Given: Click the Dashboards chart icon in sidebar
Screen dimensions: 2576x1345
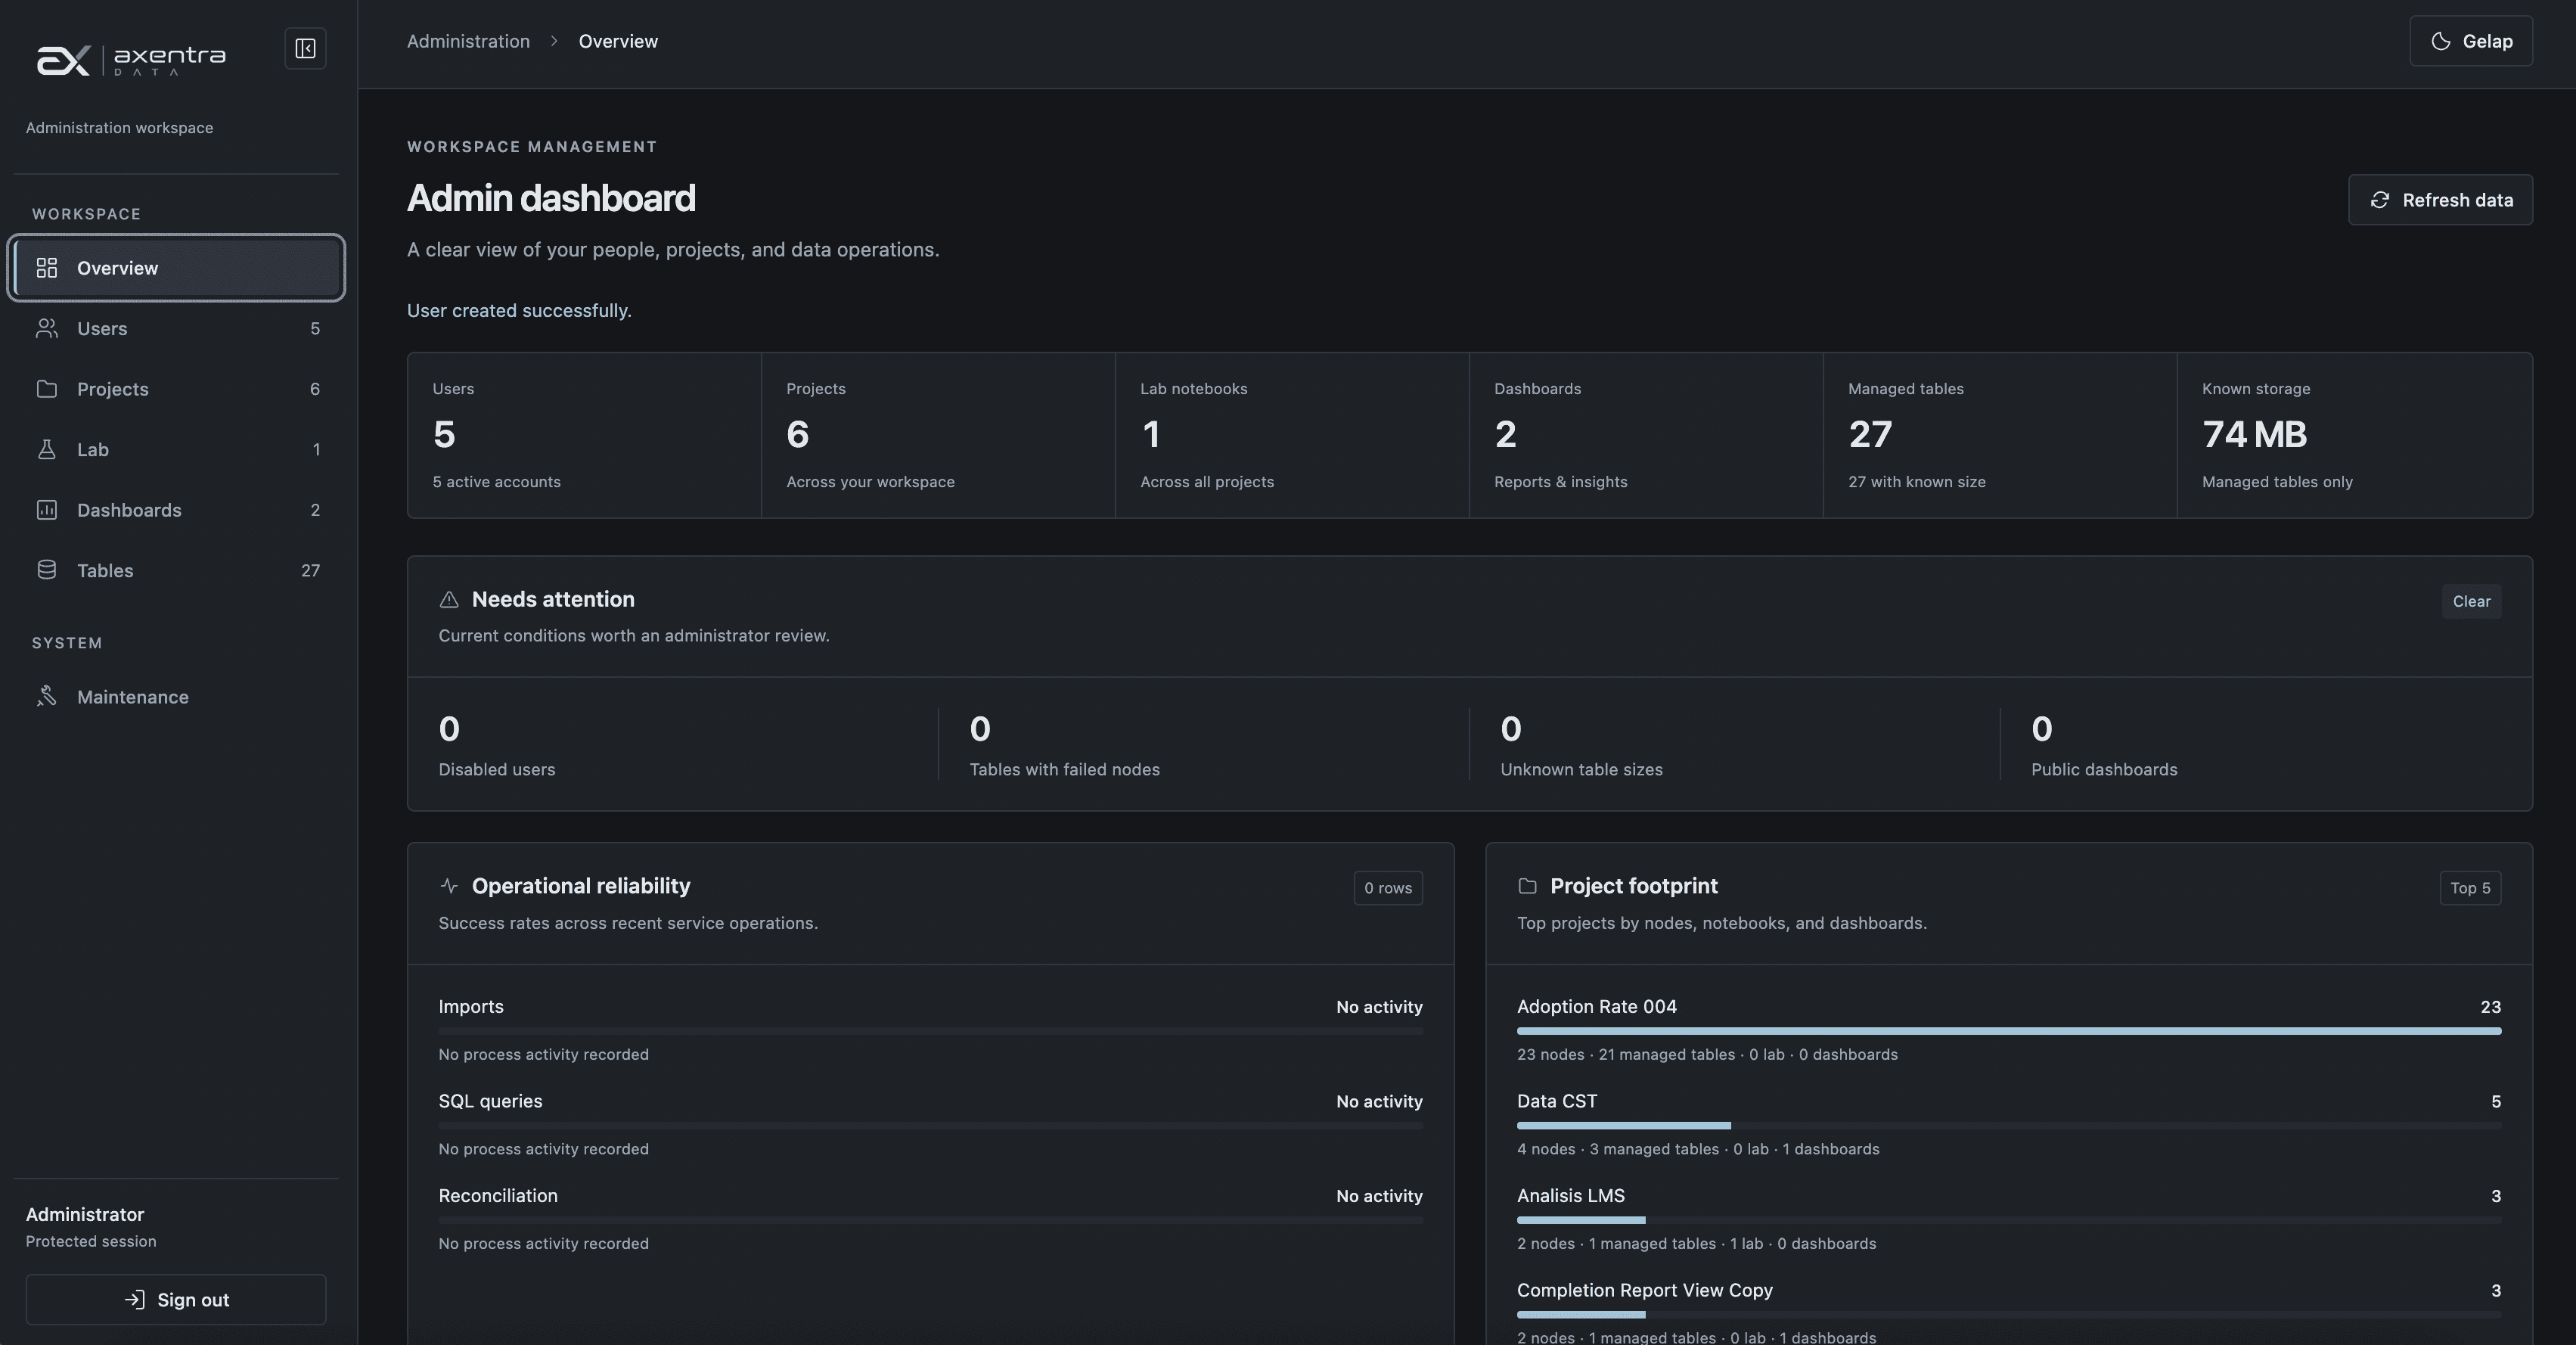Looking at the screenshot, I should 47,510.
